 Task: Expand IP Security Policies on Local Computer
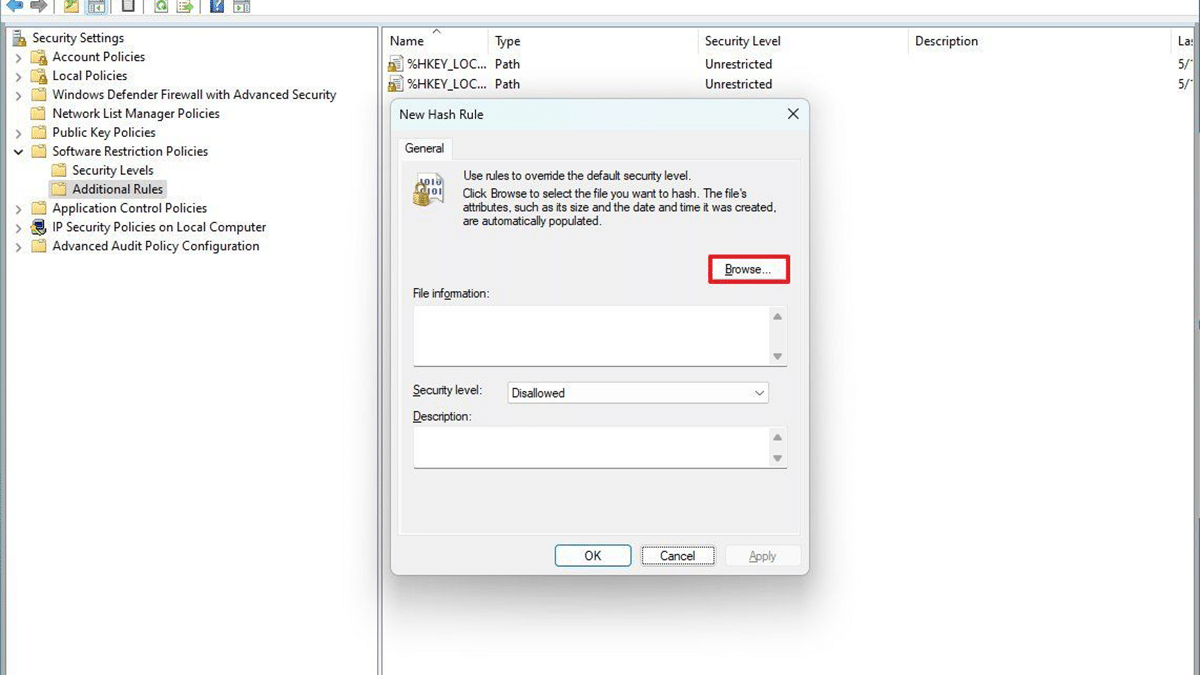18,228
